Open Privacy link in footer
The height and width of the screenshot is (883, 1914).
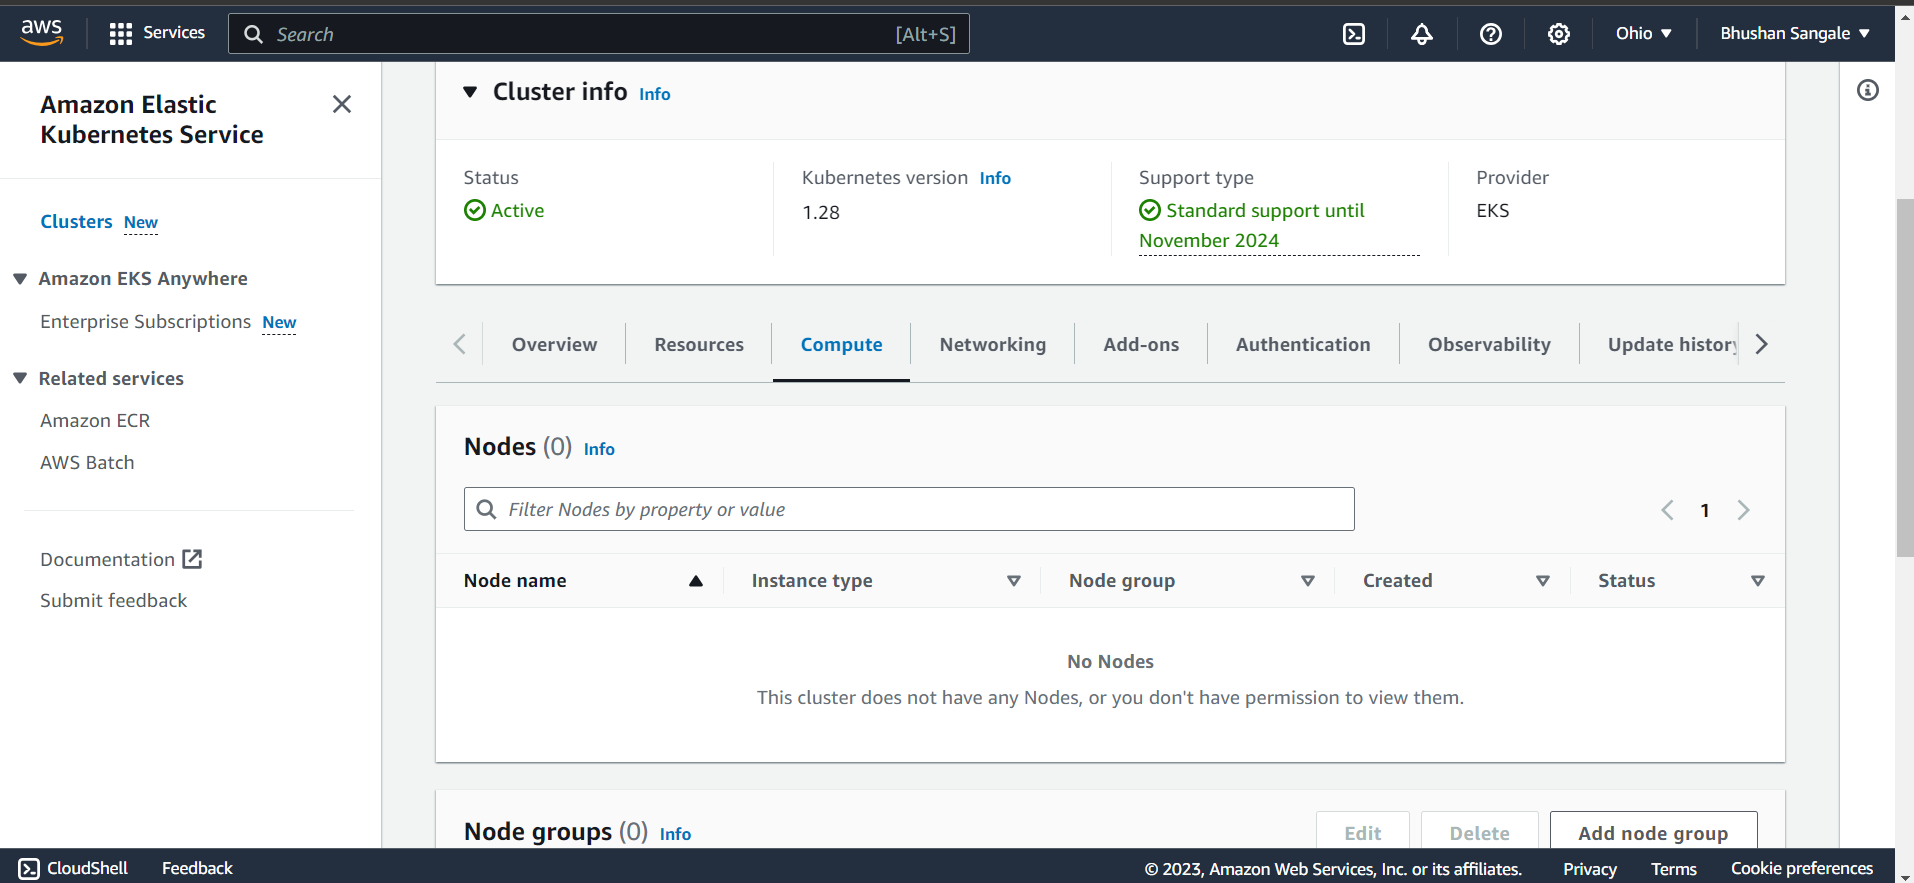click(1590, 869)
